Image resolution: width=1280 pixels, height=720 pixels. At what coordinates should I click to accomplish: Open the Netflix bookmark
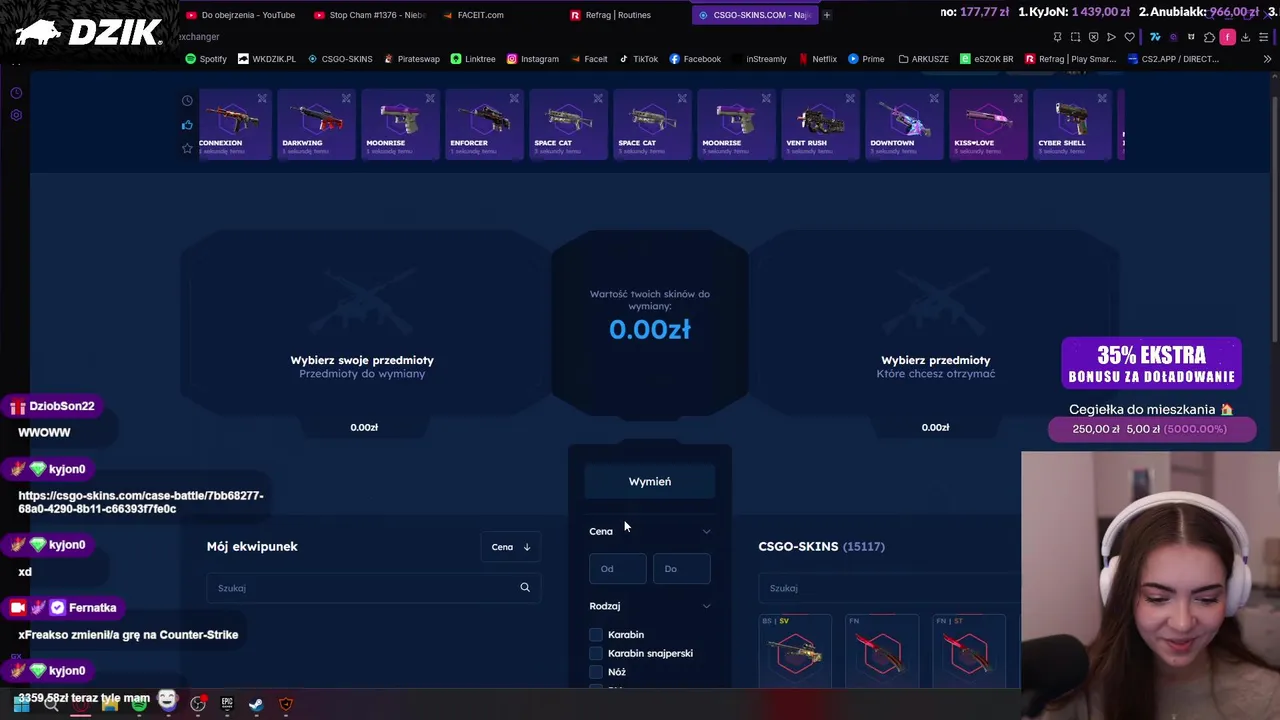(x=818, y=59)
